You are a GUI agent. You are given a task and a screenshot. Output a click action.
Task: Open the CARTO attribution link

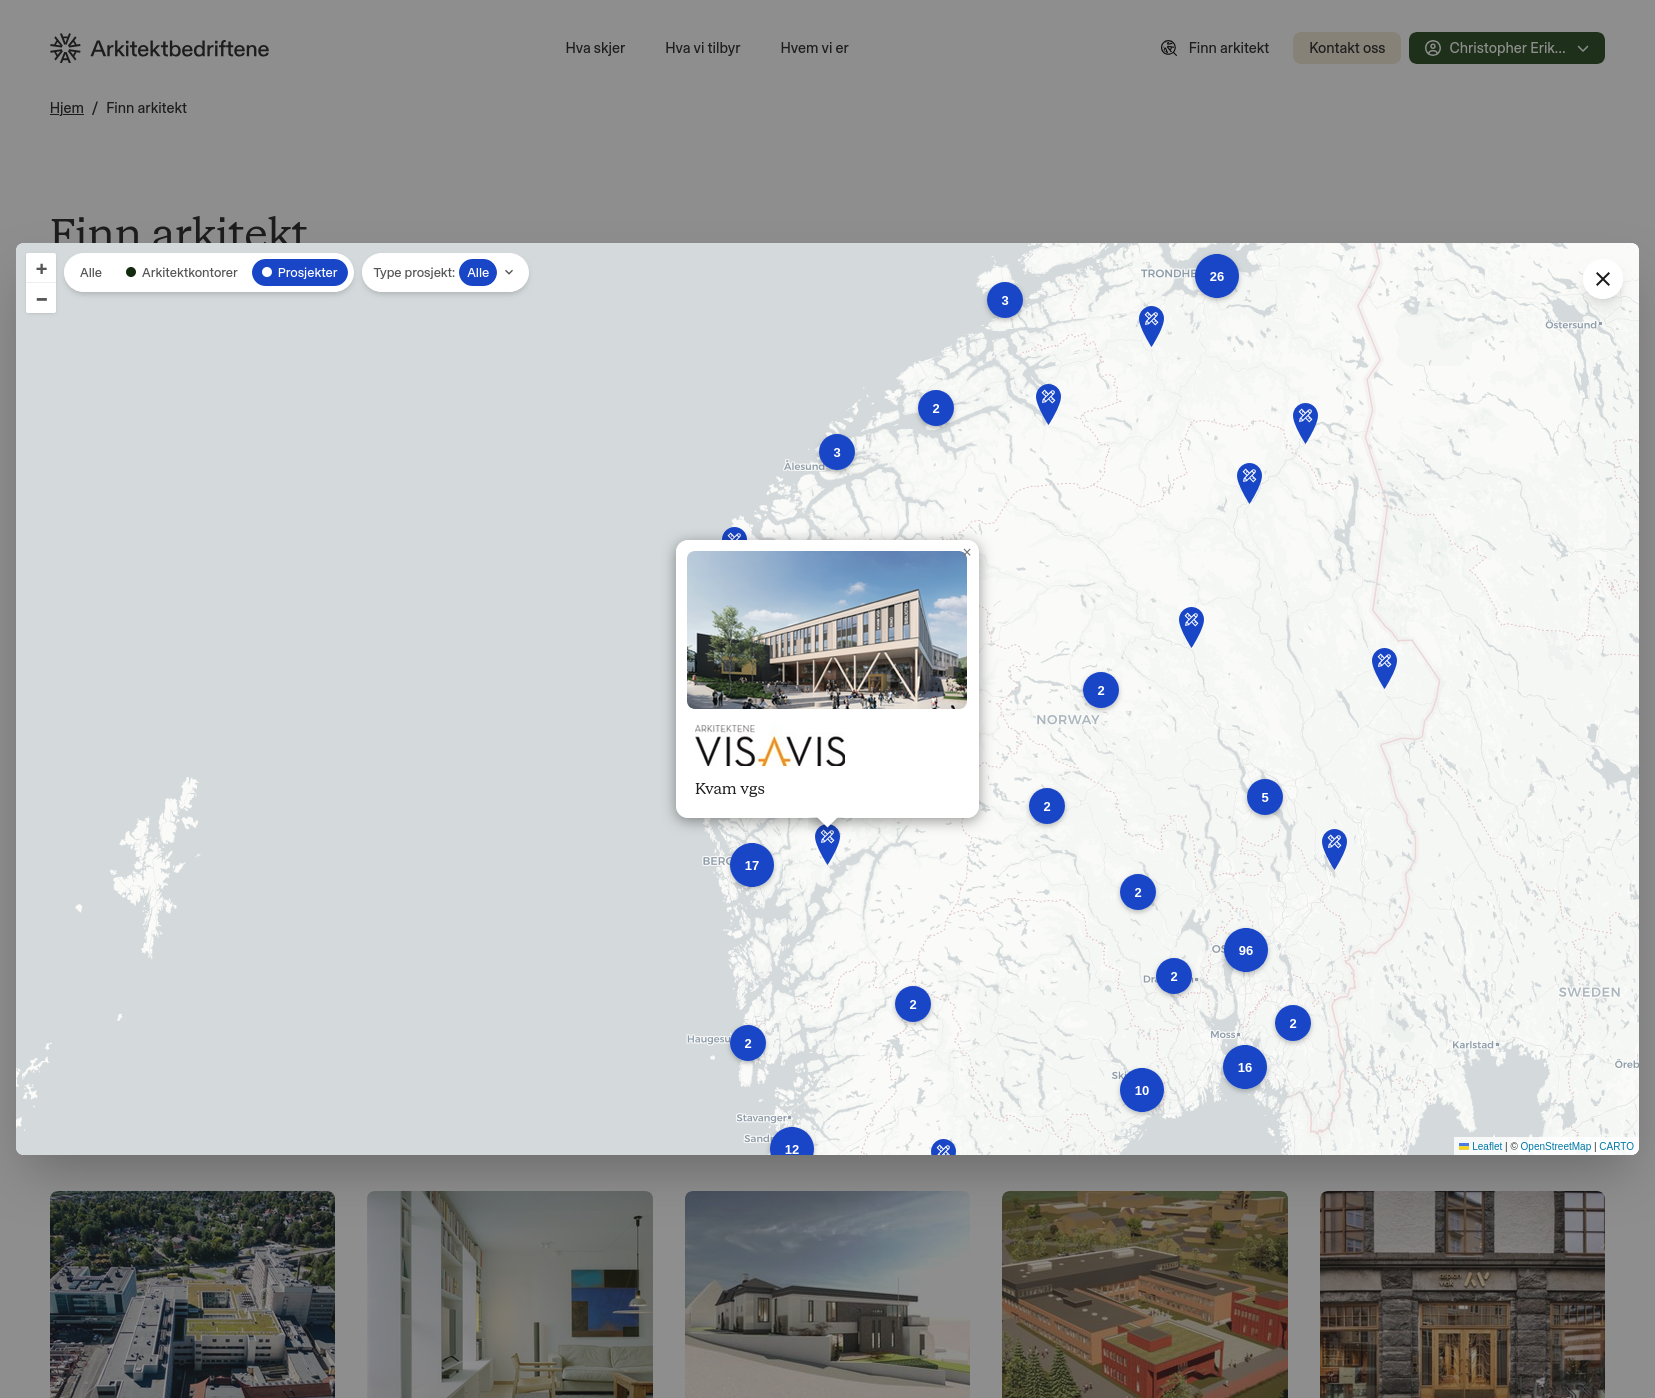pos(1616,1146)
